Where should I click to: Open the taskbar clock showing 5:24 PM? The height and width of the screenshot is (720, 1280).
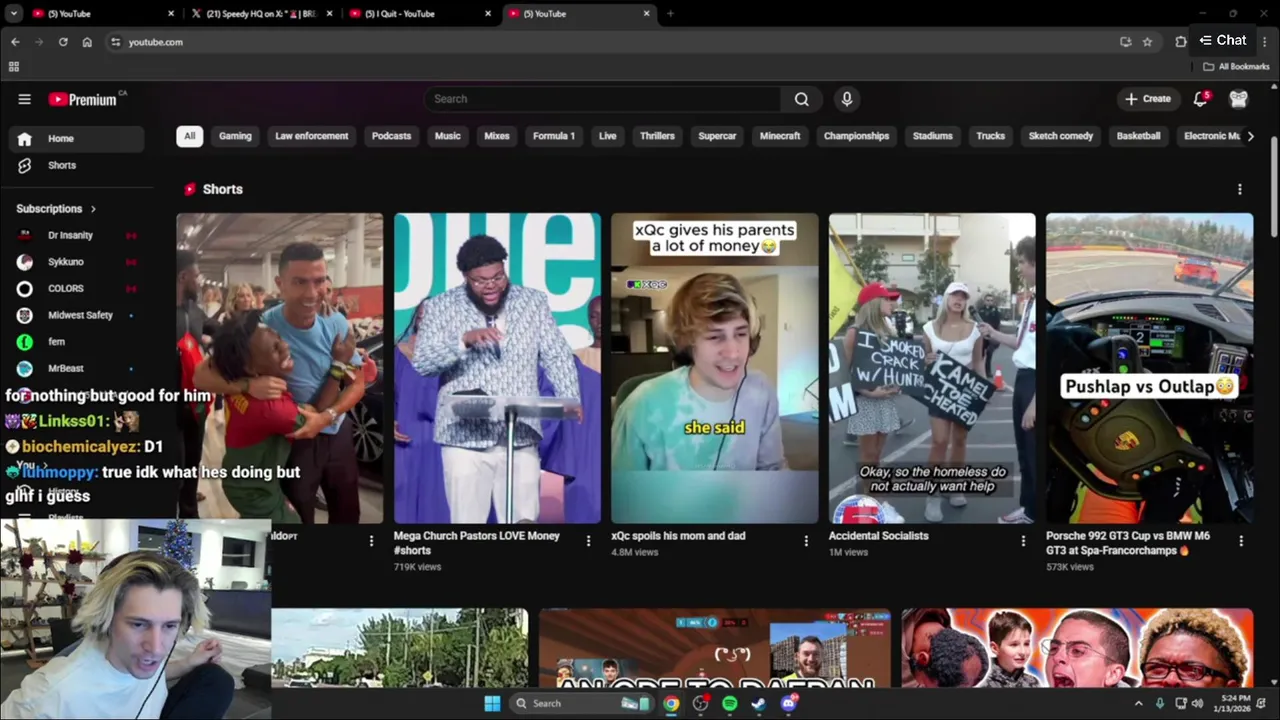1231,703
